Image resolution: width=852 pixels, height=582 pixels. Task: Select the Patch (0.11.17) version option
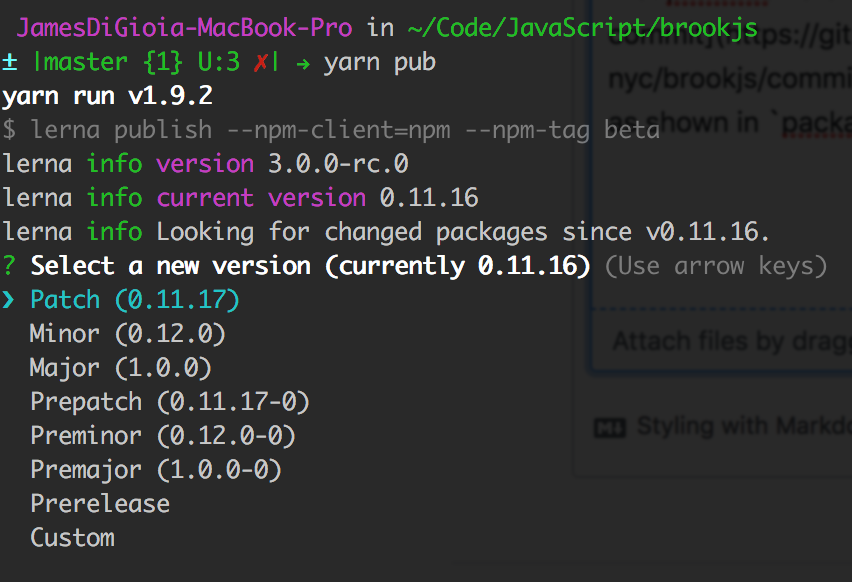pos(135,300)
